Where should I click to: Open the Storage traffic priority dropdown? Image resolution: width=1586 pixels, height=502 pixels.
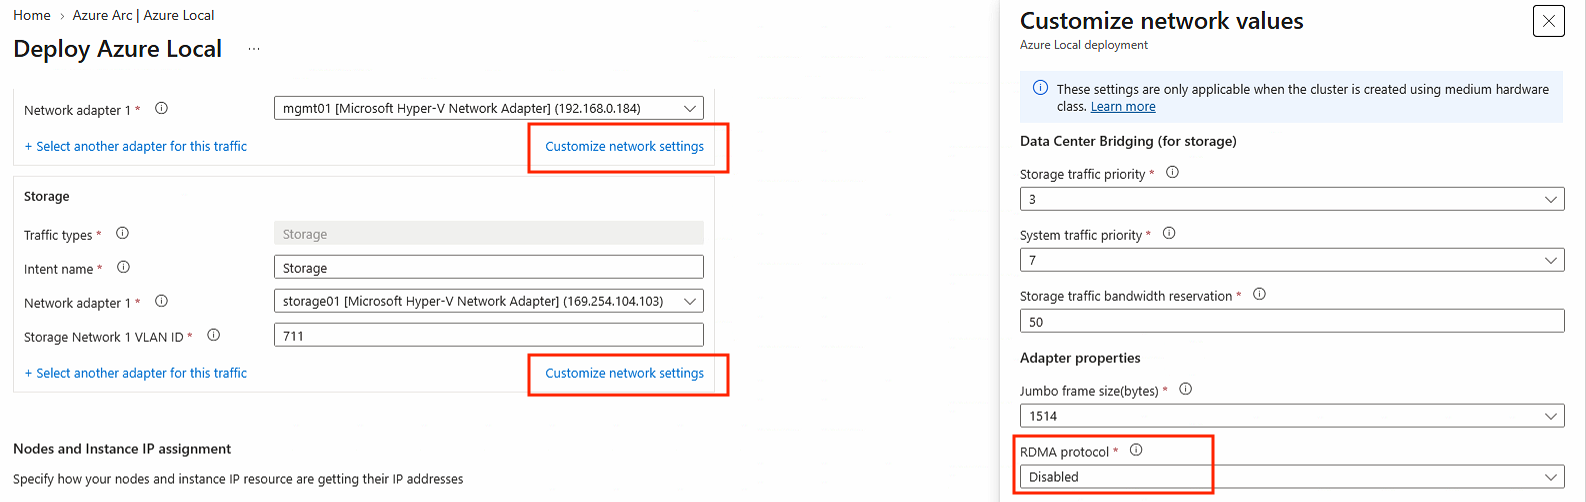pos(1292,199)
